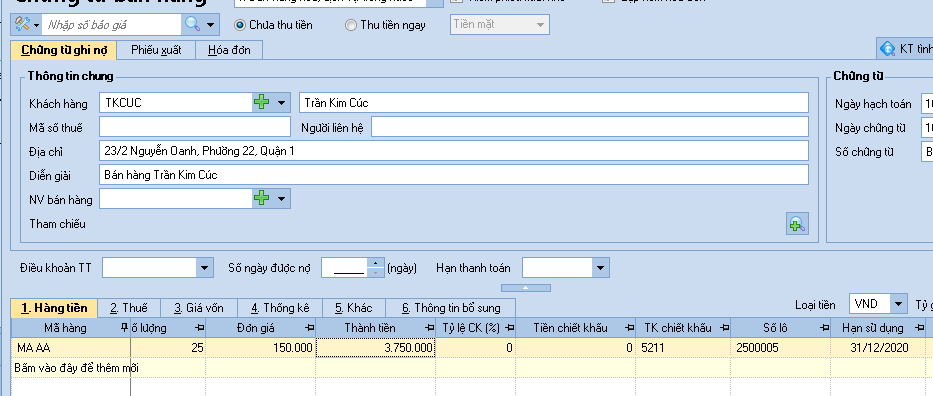Open the Hạn thanh toán date dropdown

600,268
